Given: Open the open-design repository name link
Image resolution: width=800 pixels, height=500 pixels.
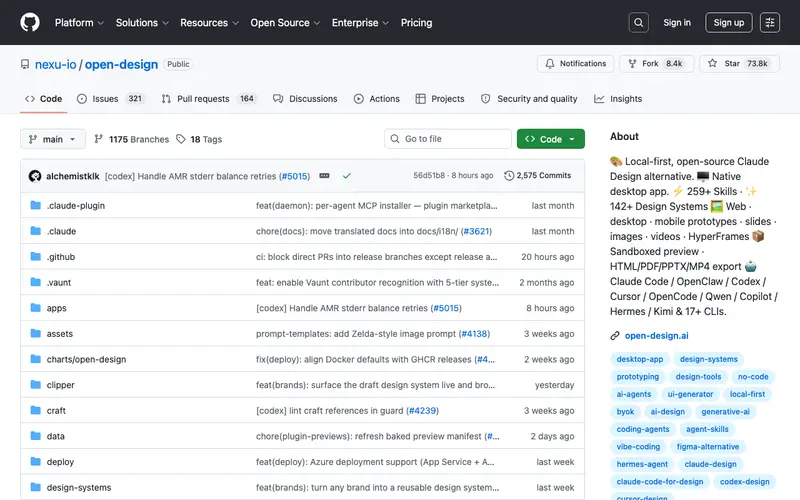Looking at the screenshot, I should (x=121, y=65).
